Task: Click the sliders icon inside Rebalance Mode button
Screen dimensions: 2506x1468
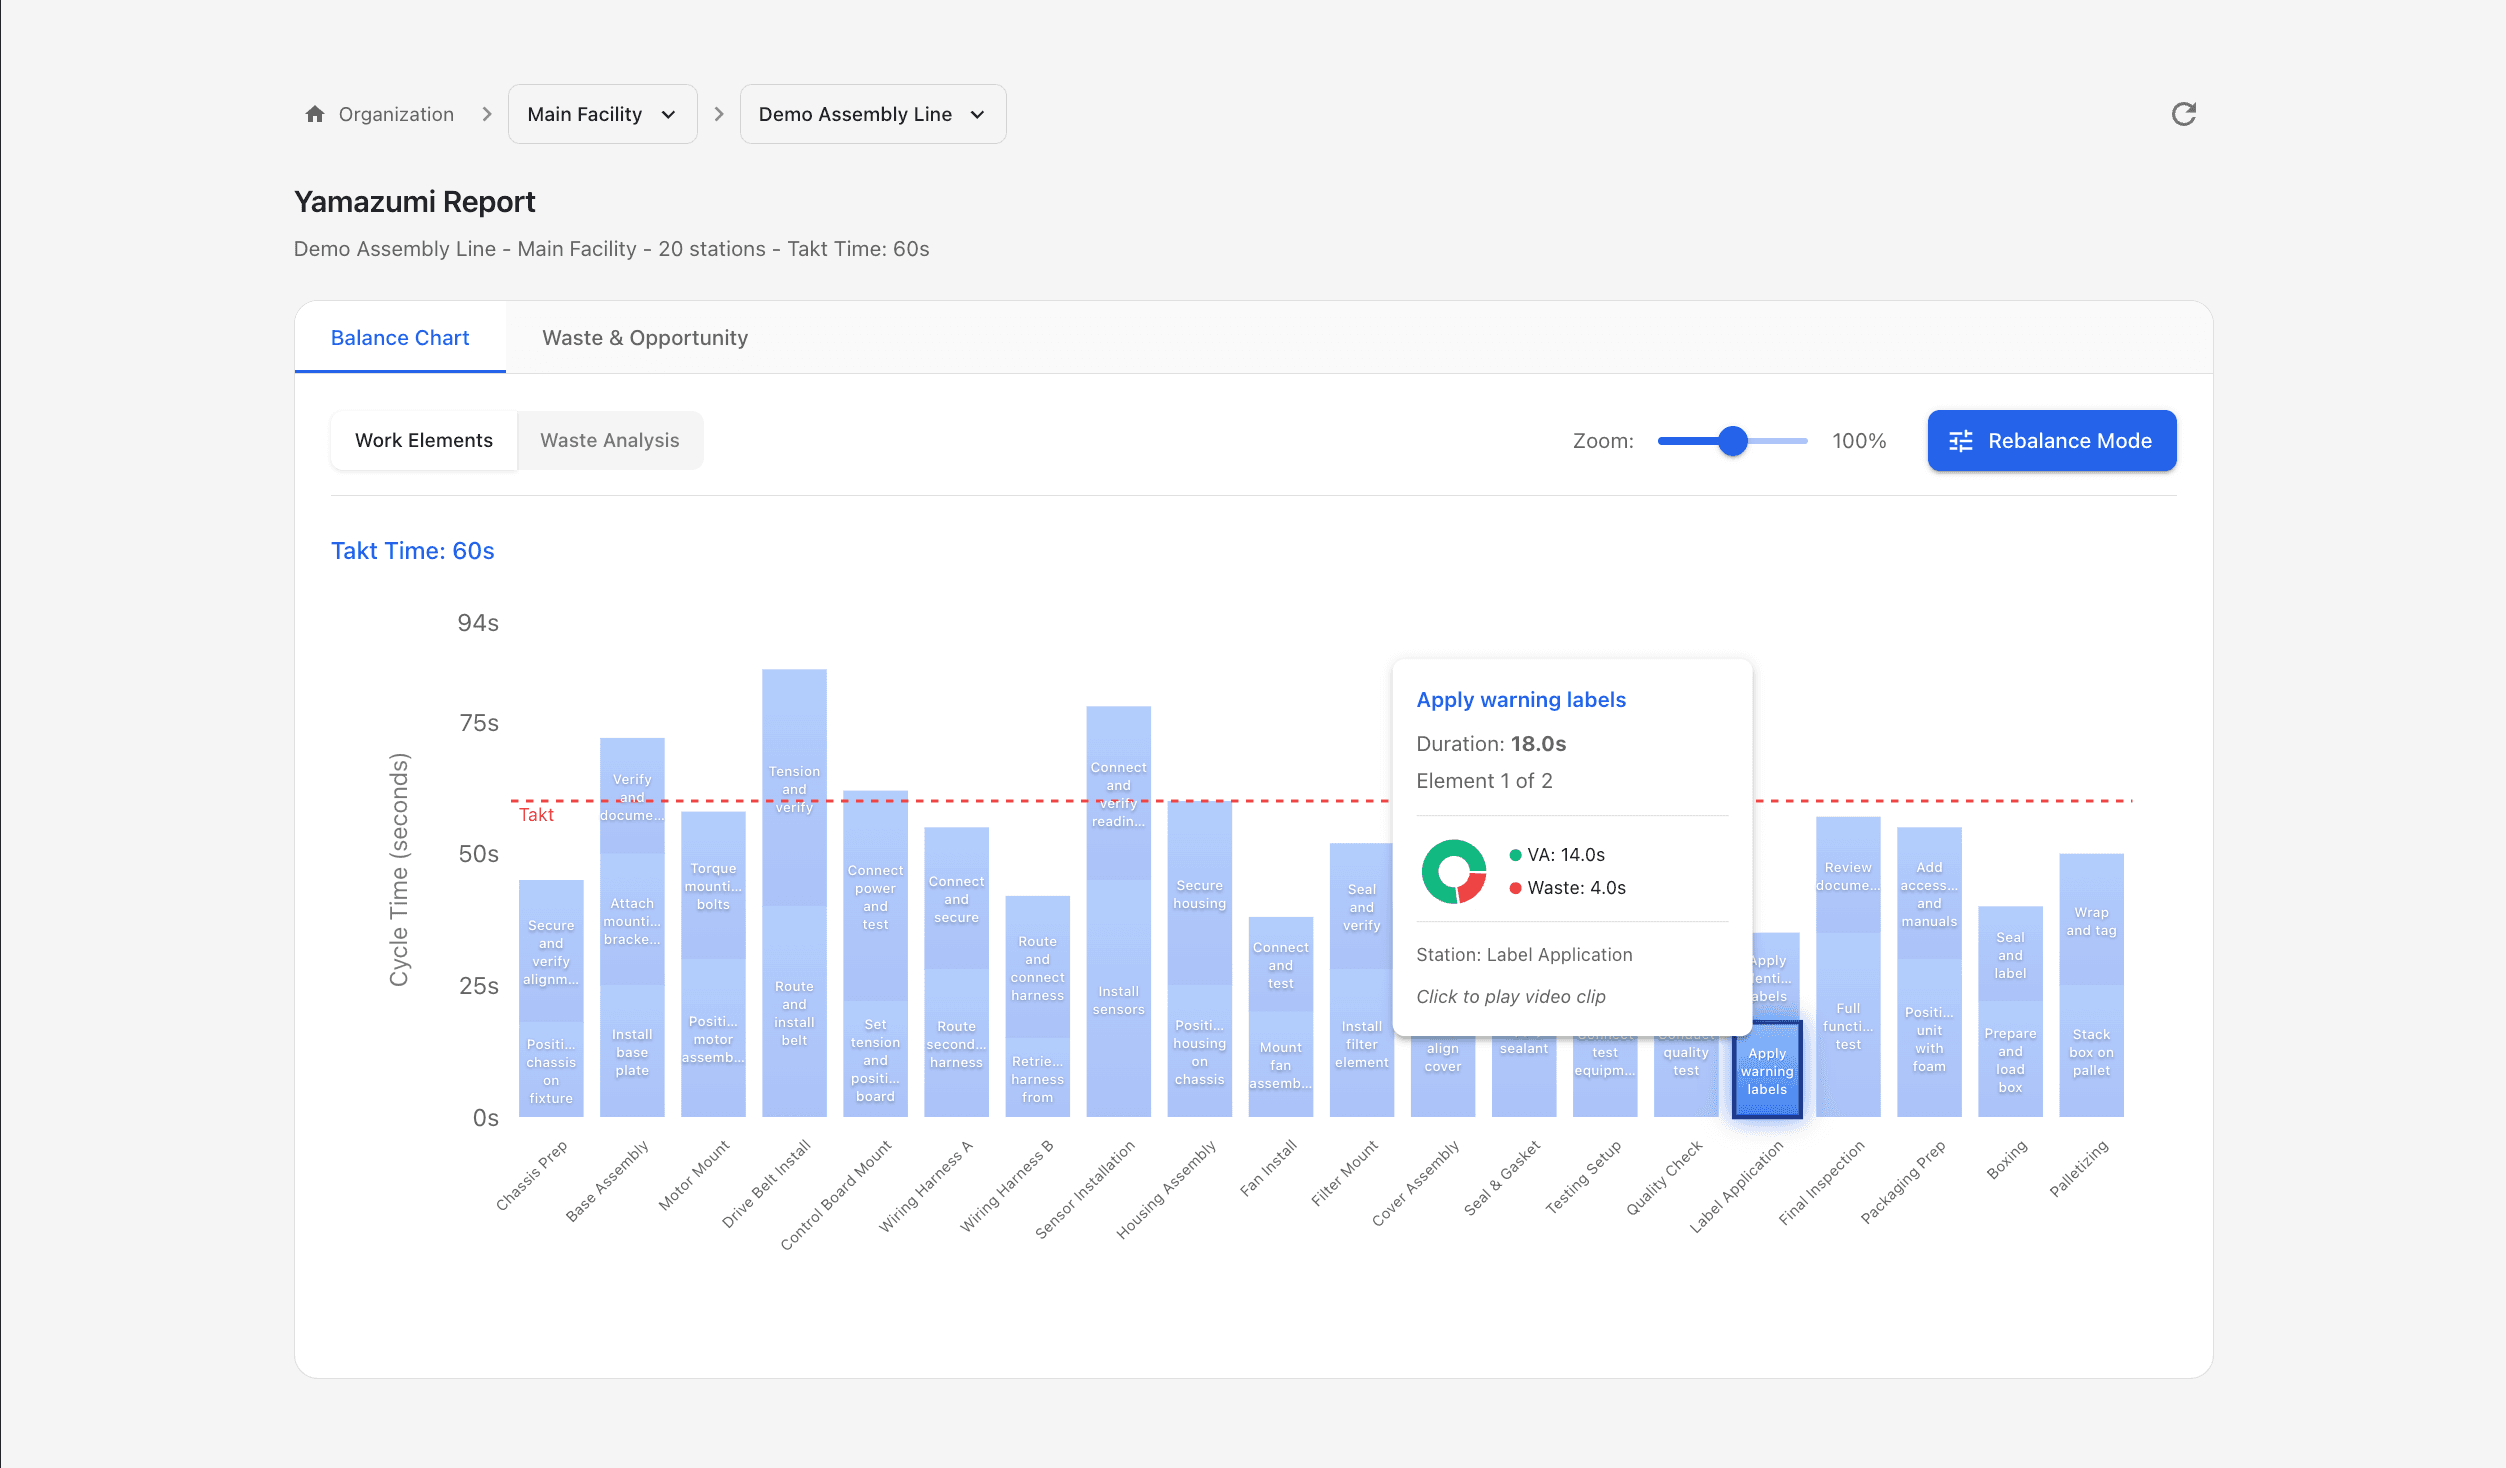Action: 1962,440
